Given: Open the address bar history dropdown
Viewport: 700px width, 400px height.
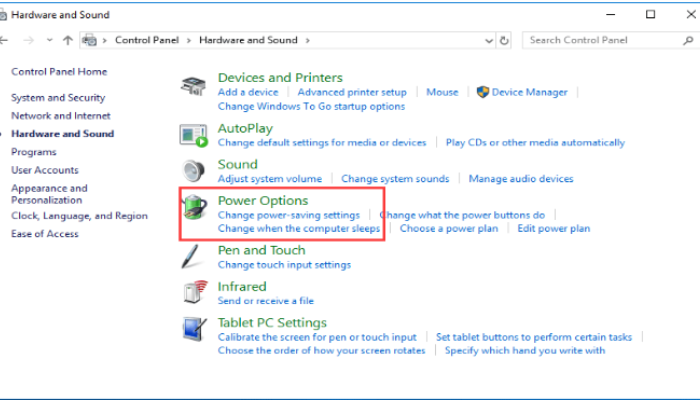Looking at the screenshot, I should tap(488, 40).
